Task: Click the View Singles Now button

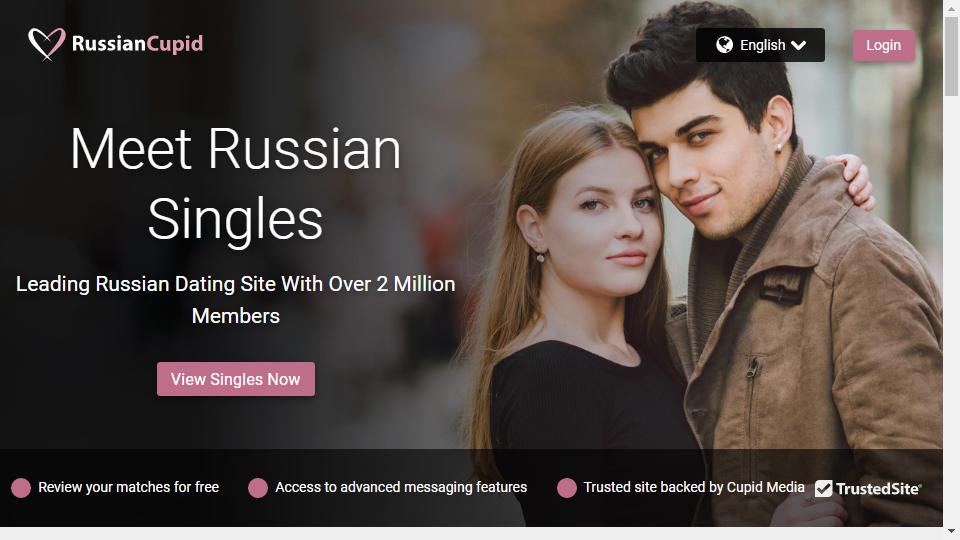Action: click(236, 379)
